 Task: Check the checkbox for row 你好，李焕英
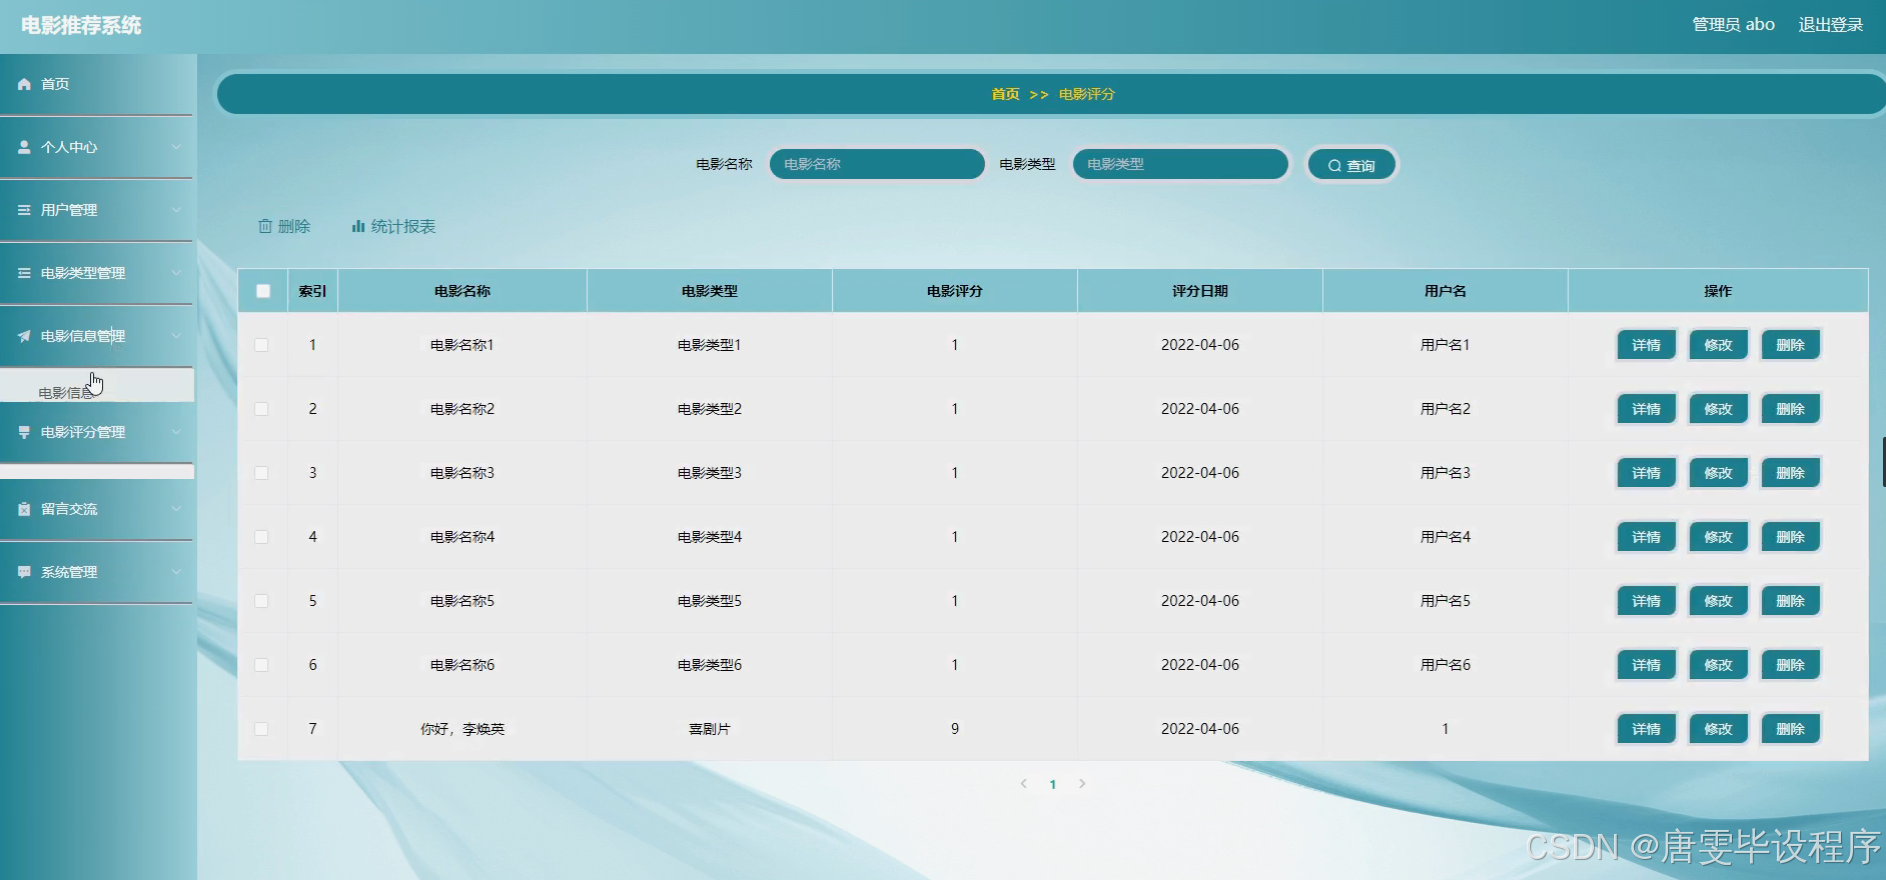tap(262, 729)
